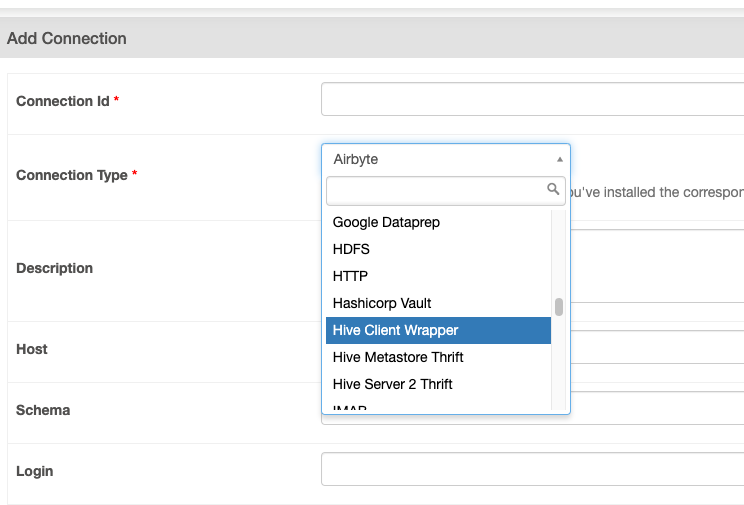The image size is (744, 505).
Task: Click the Connection Type label
Action: click(x=72, y=175)
